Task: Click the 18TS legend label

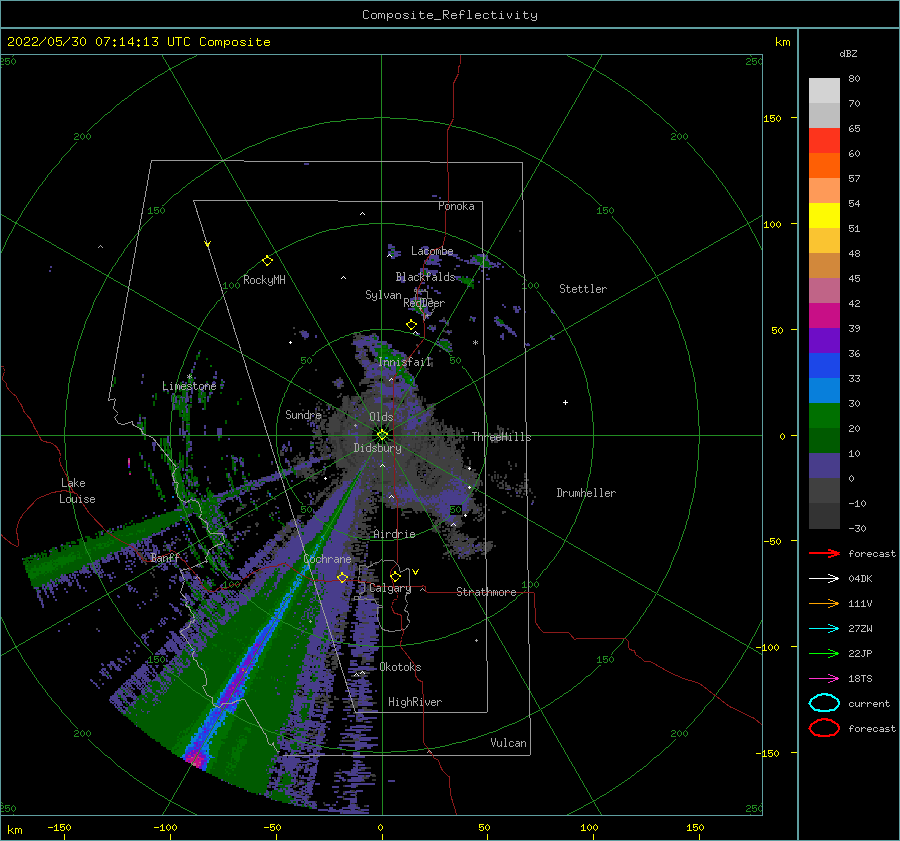Action: [860, 679]
